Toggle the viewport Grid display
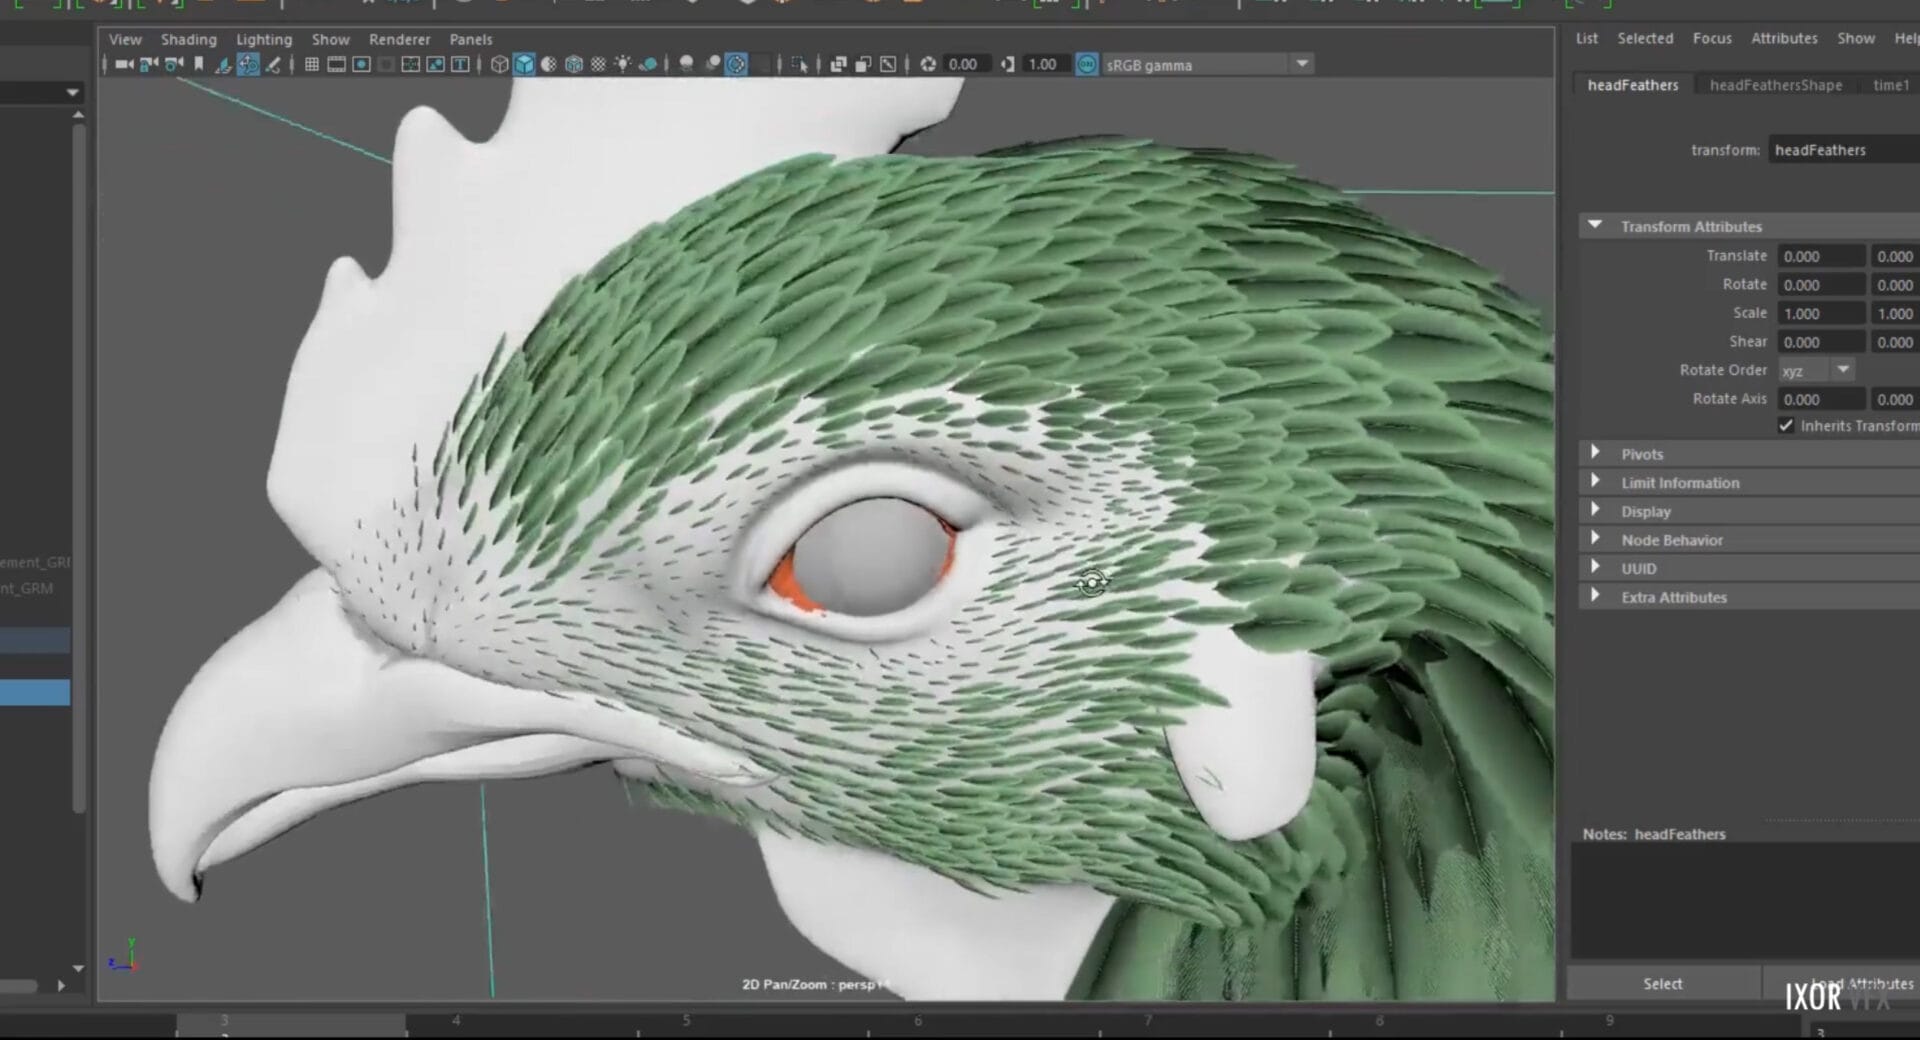The image size is (1920, 1040). [312, 65]
